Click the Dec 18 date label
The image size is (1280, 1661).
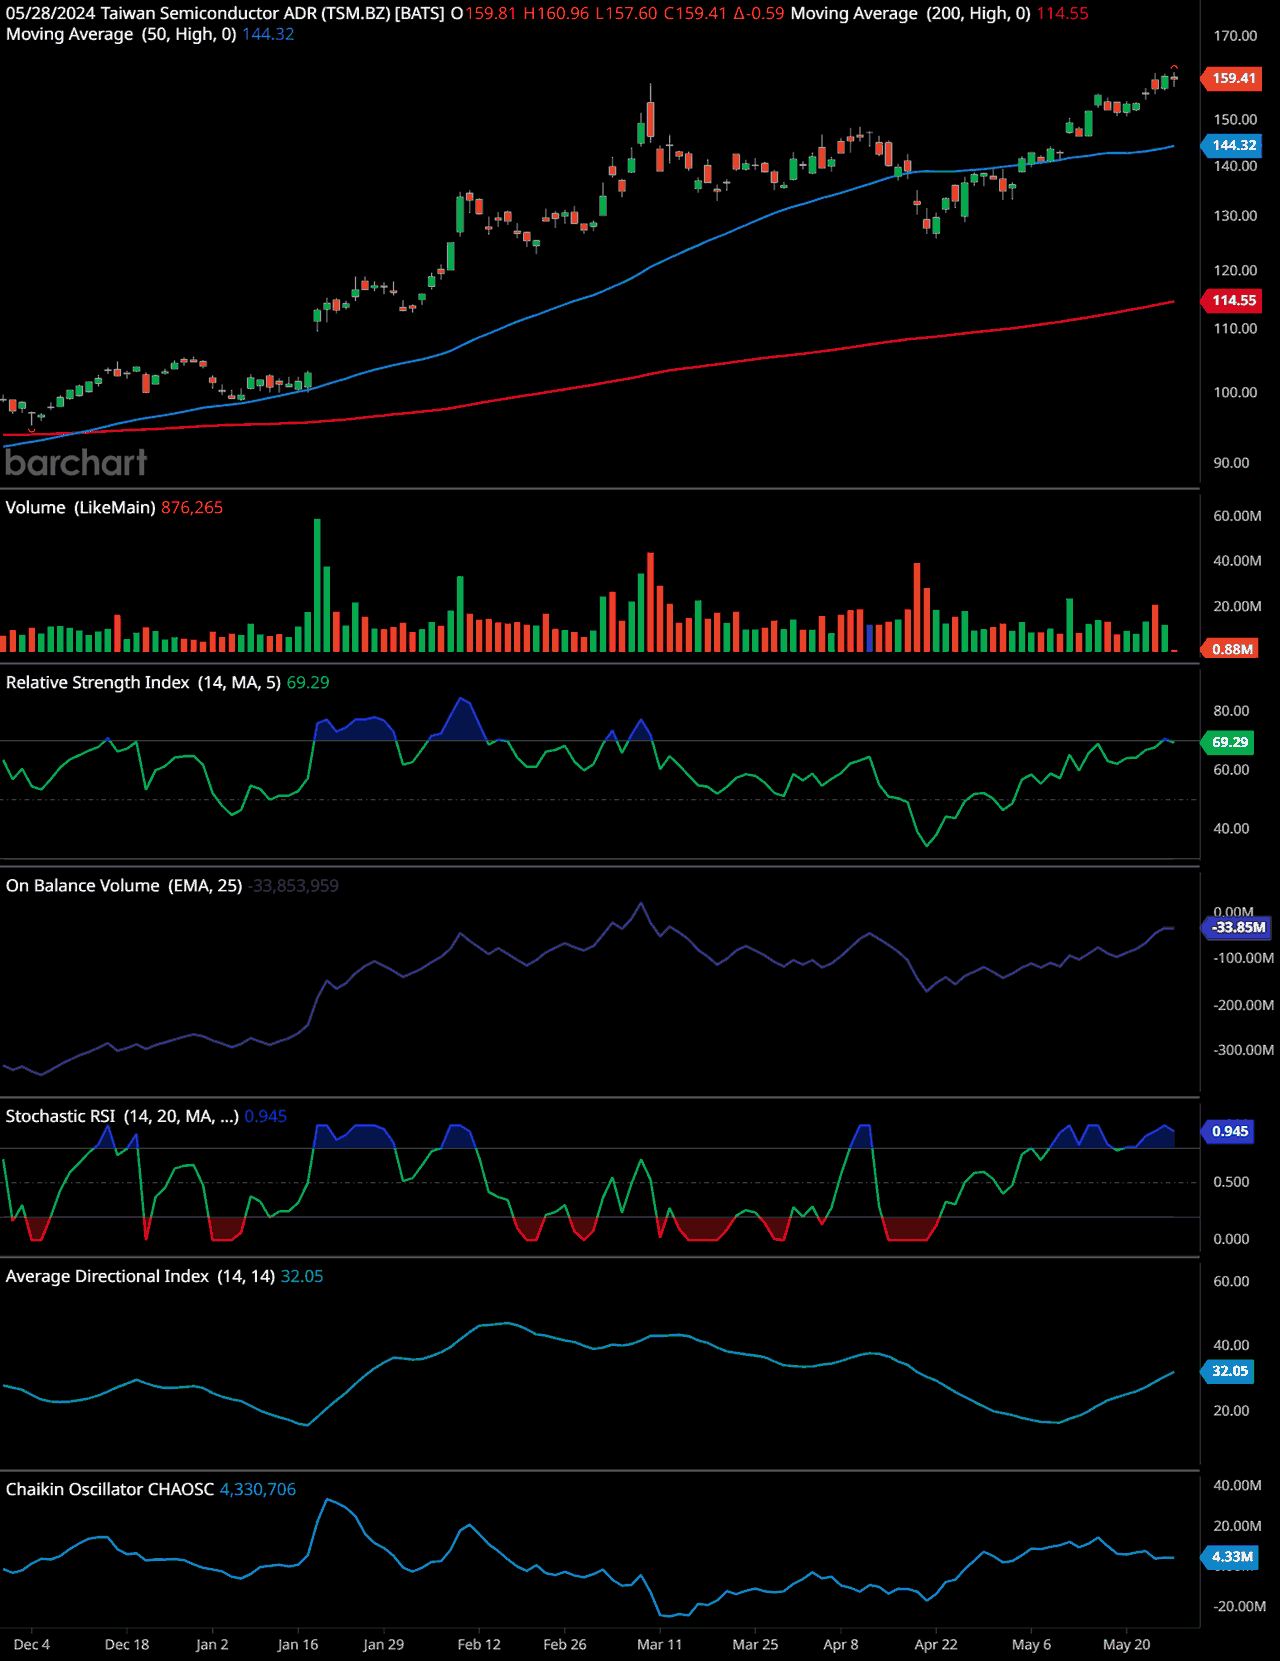point(127,1644)
